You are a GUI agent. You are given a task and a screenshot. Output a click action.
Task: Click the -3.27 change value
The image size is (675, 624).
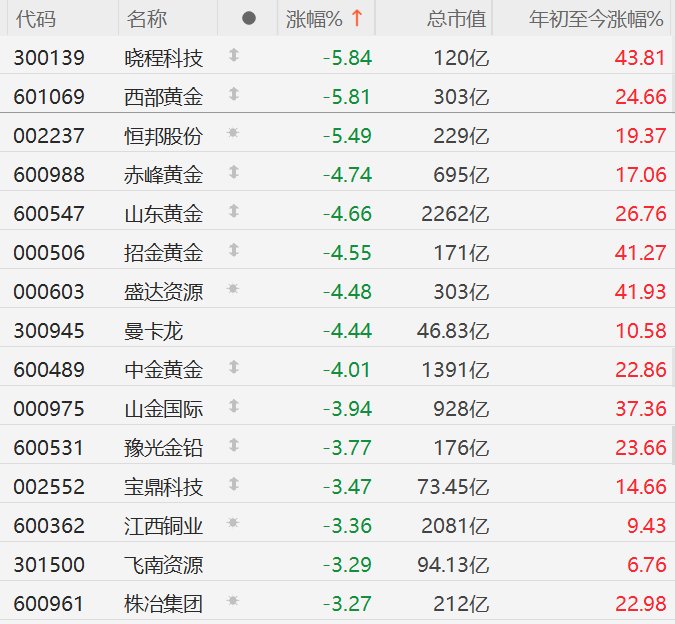coord(347,604)
